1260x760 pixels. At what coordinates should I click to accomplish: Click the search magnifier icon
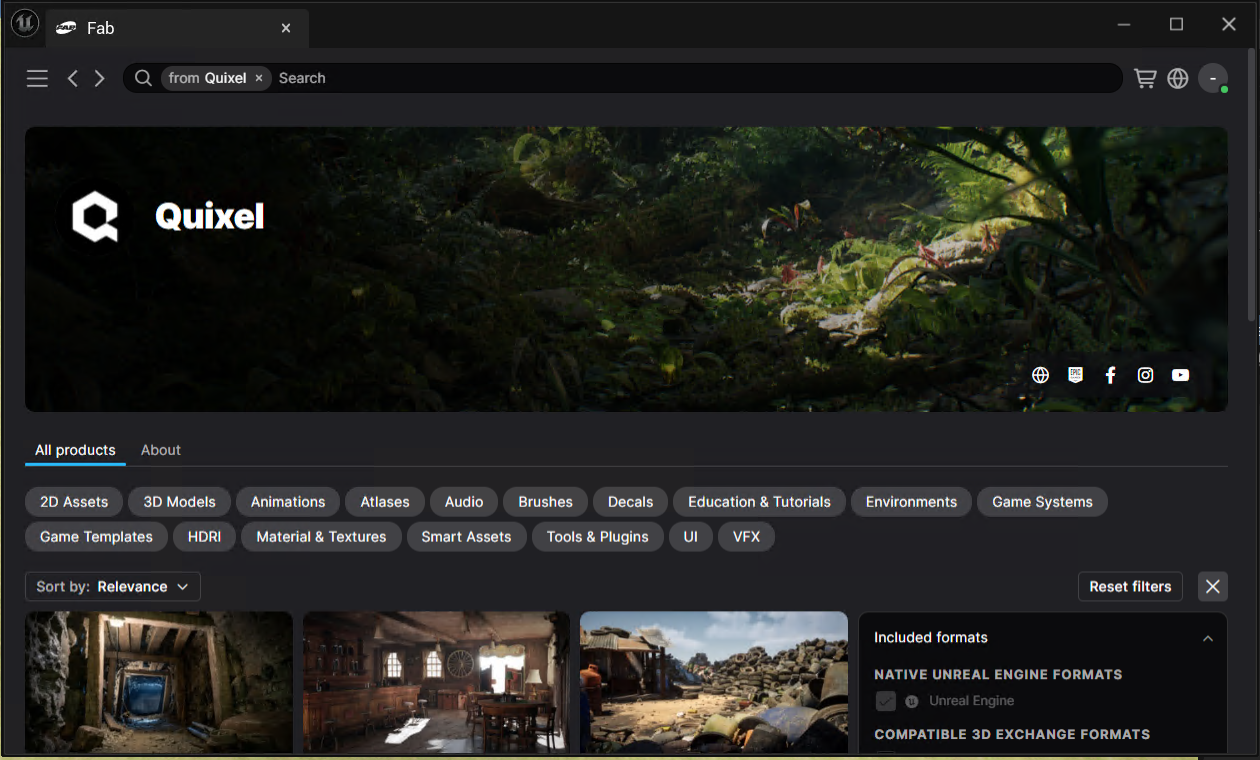pos(143,78)
